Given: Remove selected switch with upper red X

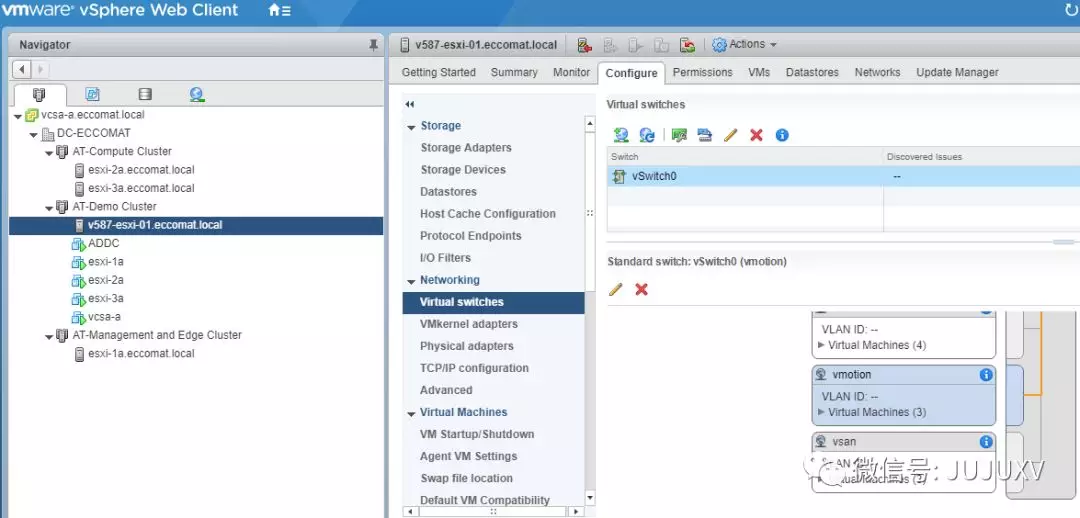Looking at the screenshot, I should 756,135.
